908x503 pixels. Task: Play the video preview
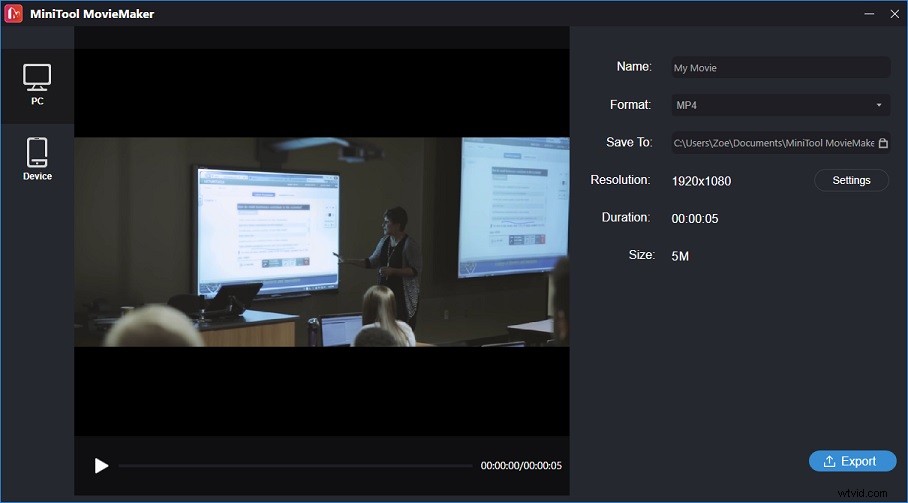click(101, 465)
